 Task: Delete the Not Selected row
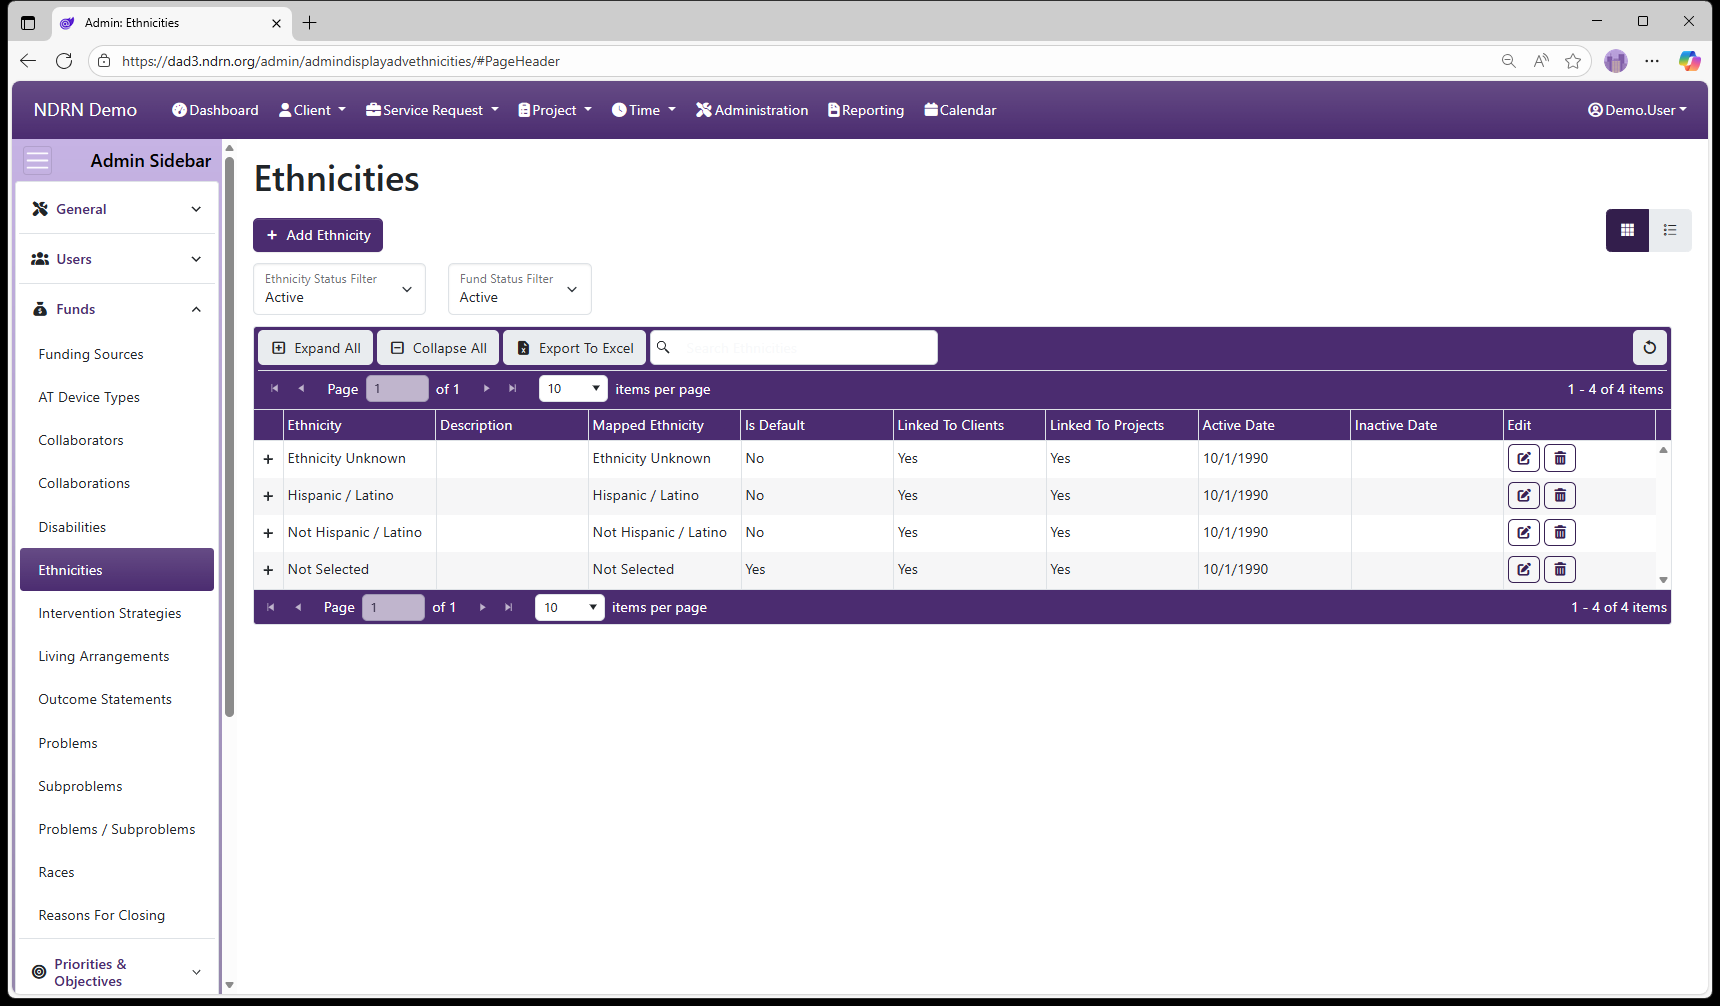pyautogui.click(x=1559, y=569)
